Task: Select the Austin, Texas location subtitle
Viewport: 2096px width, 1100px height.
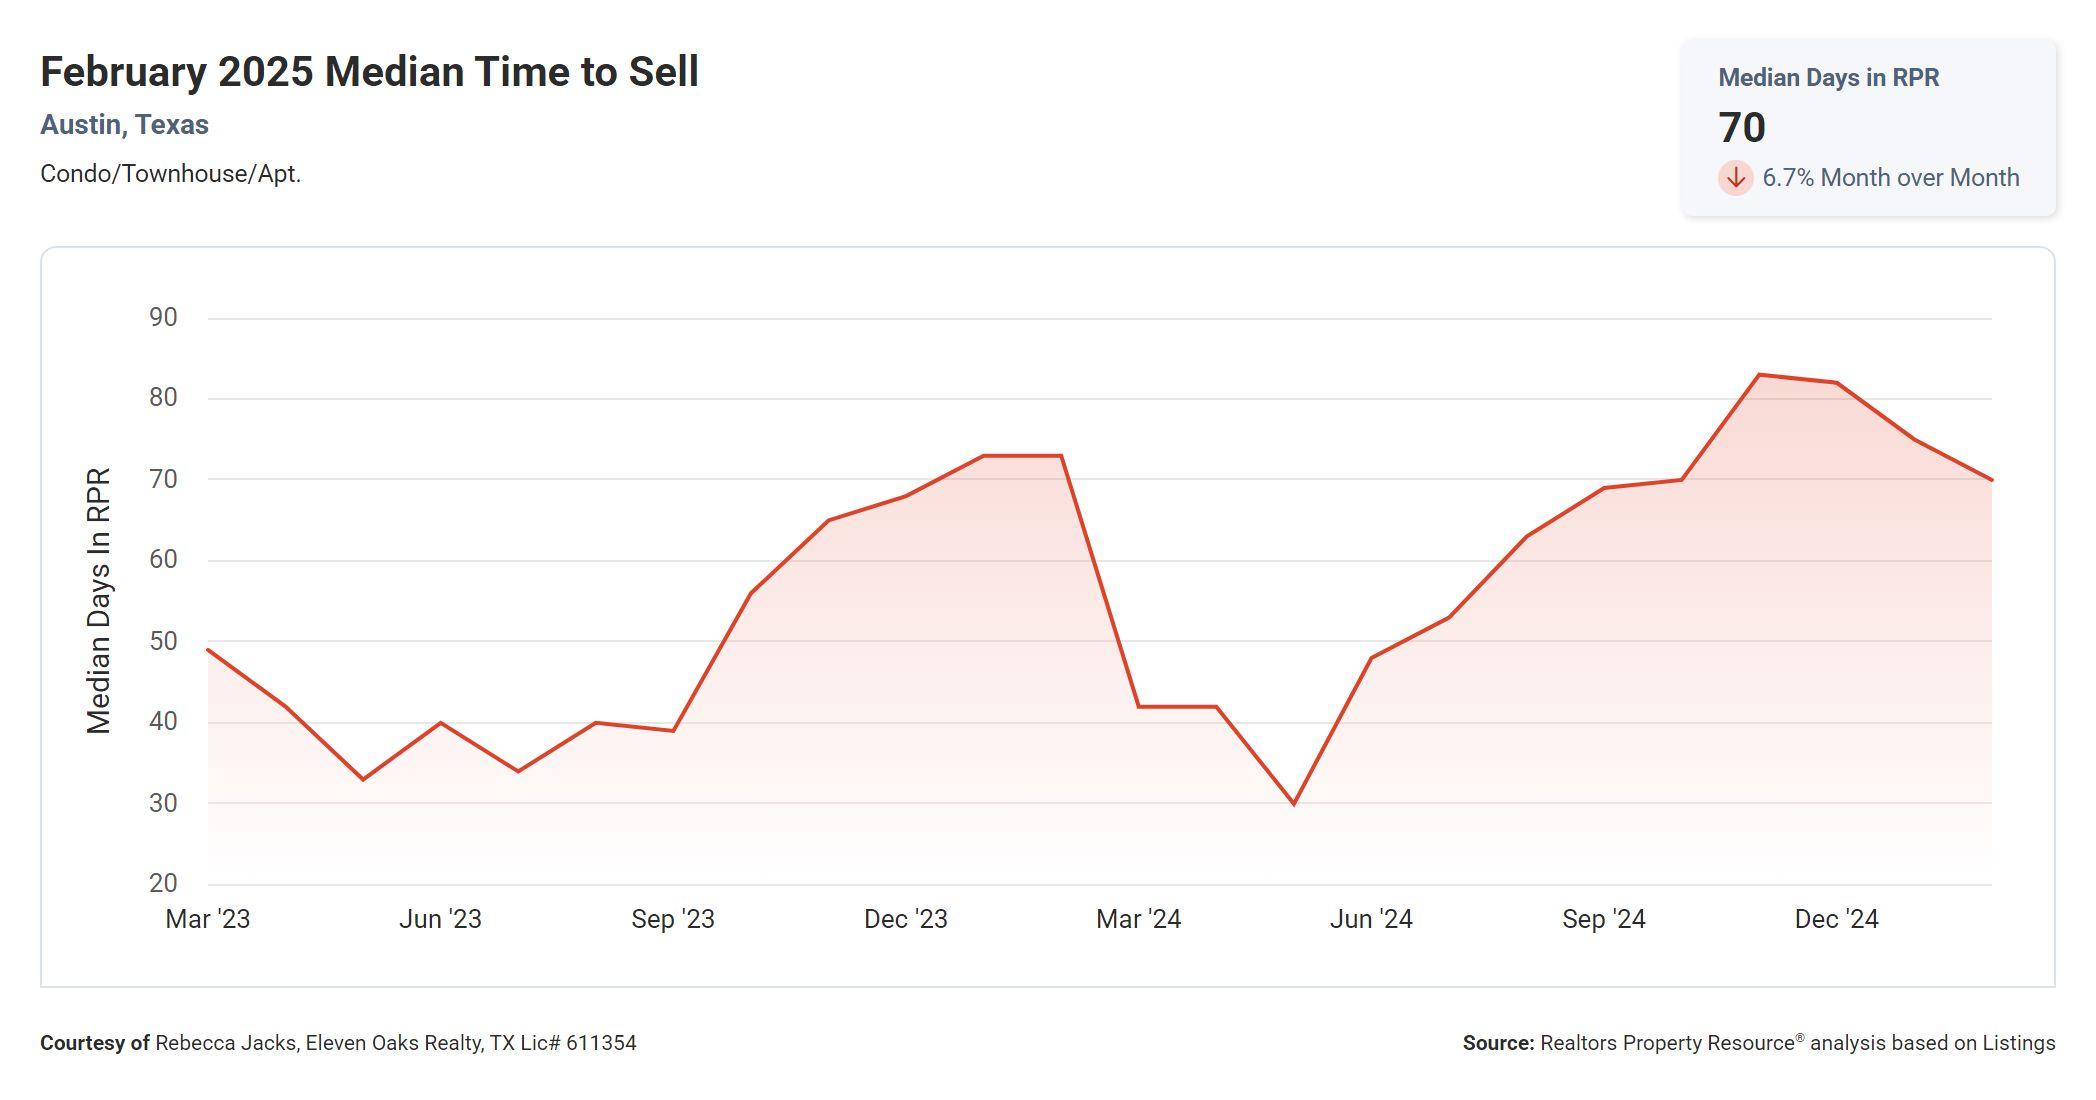Action: click(124, 125)
